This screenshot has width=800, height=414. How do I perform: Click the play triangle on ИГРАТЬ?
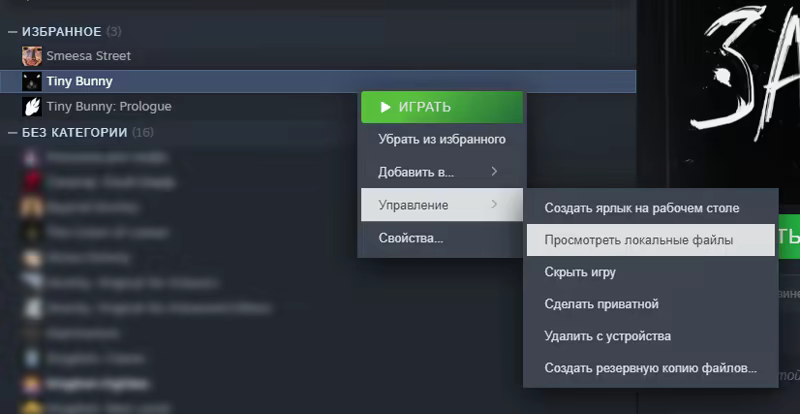385,107
